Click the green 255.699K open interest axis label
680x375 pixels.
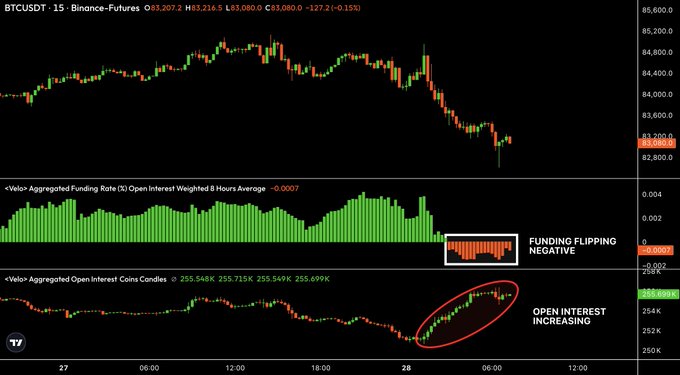(x=658, y=294)
